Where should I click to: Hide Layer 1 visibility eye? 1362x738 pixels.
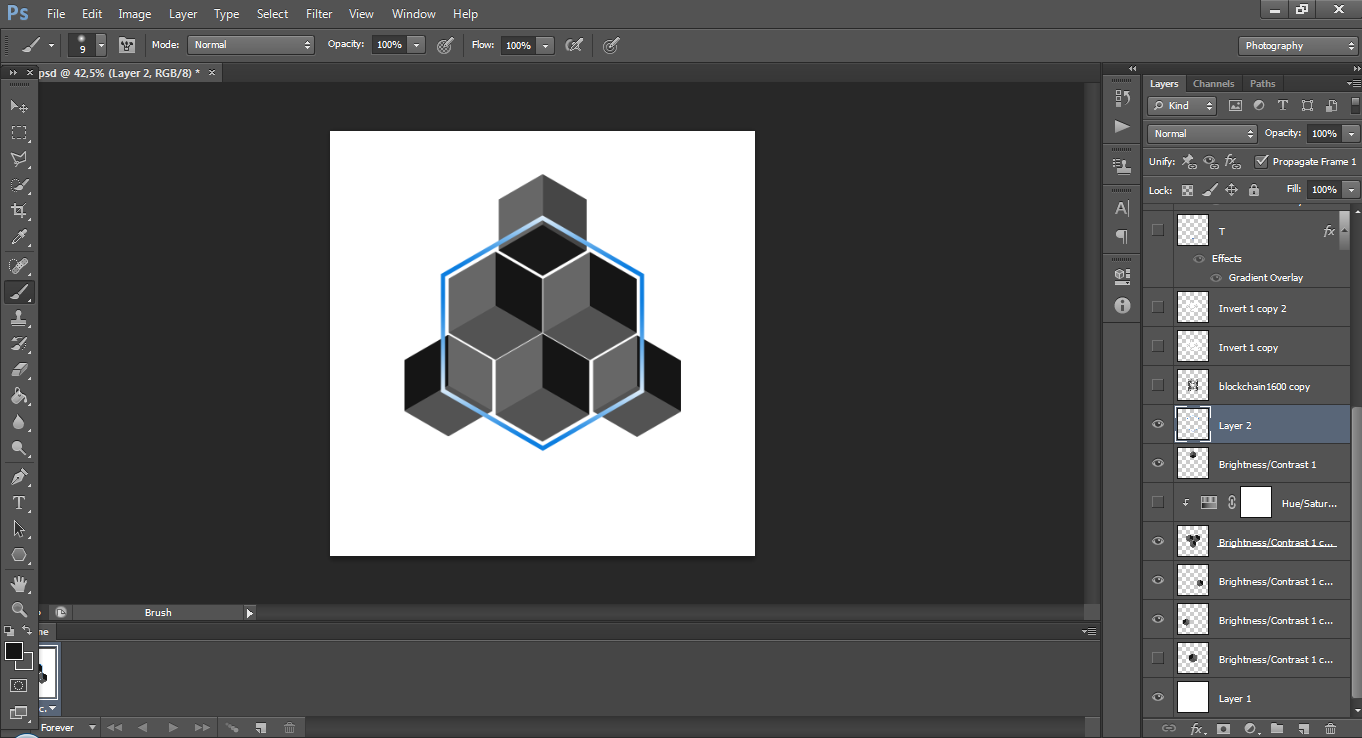(1158, 698)
